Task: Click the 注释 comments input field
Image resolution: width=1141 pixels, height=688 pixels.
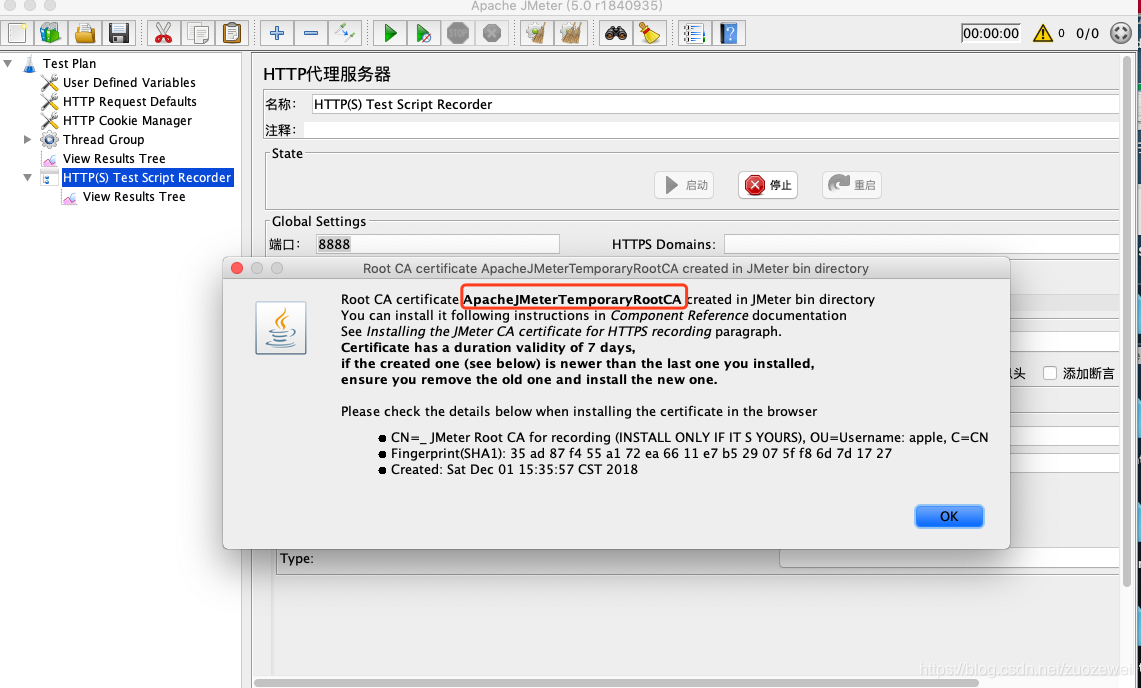Action: pos(711,130)
